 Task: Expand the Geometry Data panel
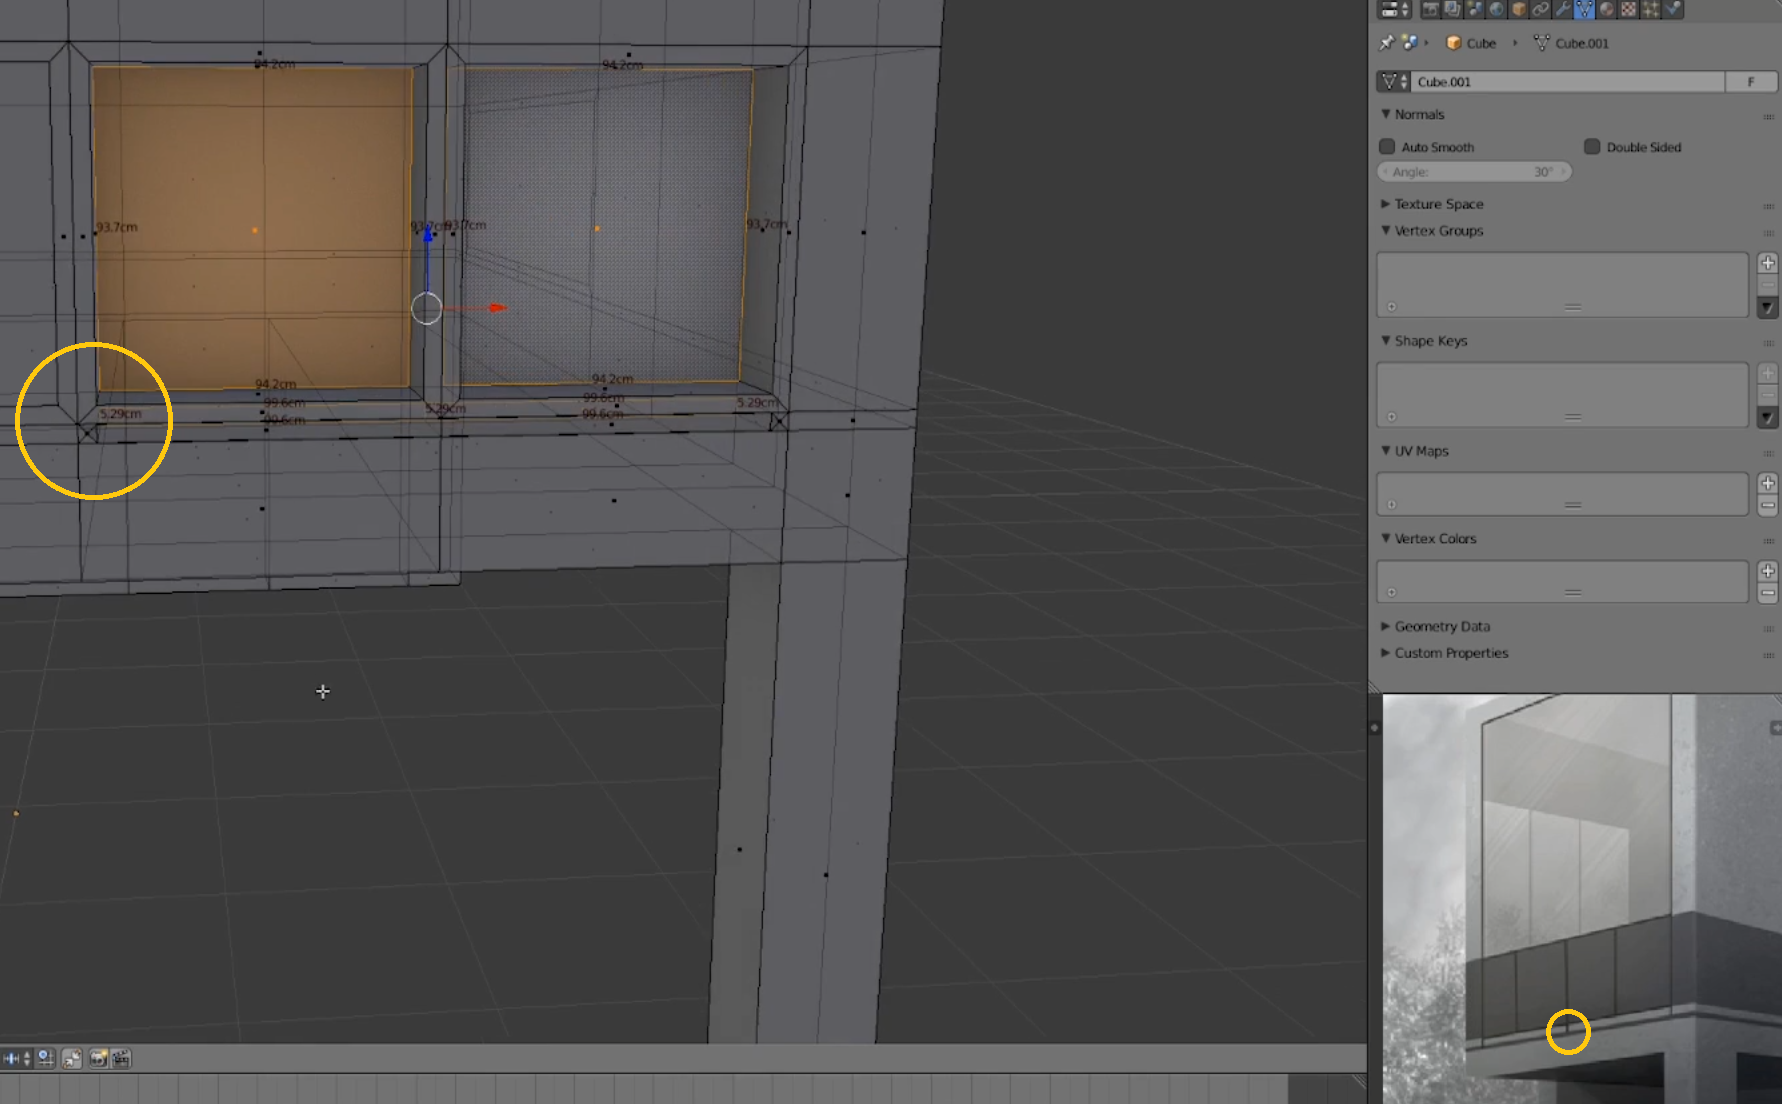(x=1438, y=626)
